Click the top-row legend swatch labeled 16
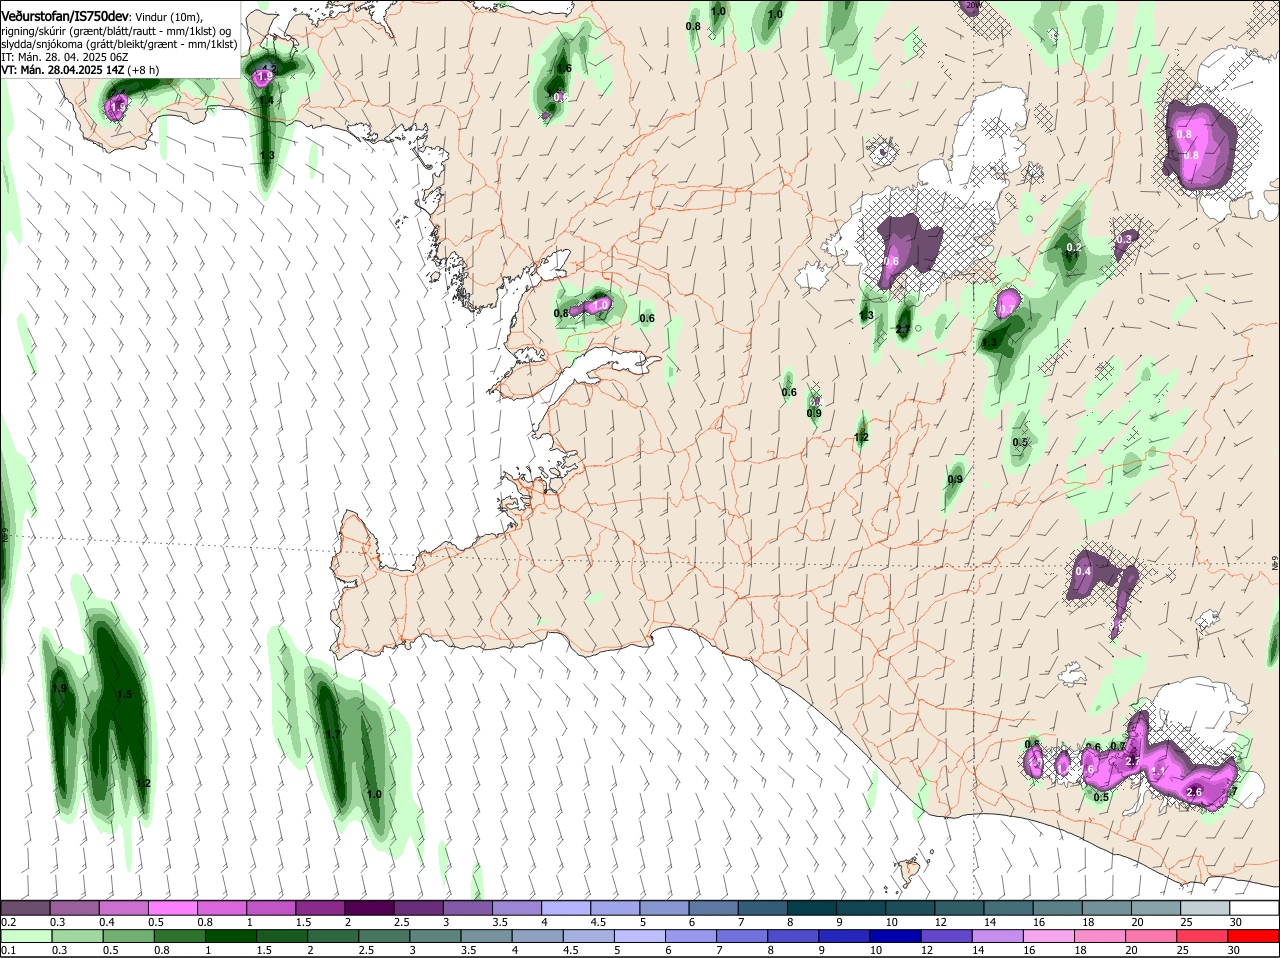This screenshot has width=1280, height=958. (1058, 908)
